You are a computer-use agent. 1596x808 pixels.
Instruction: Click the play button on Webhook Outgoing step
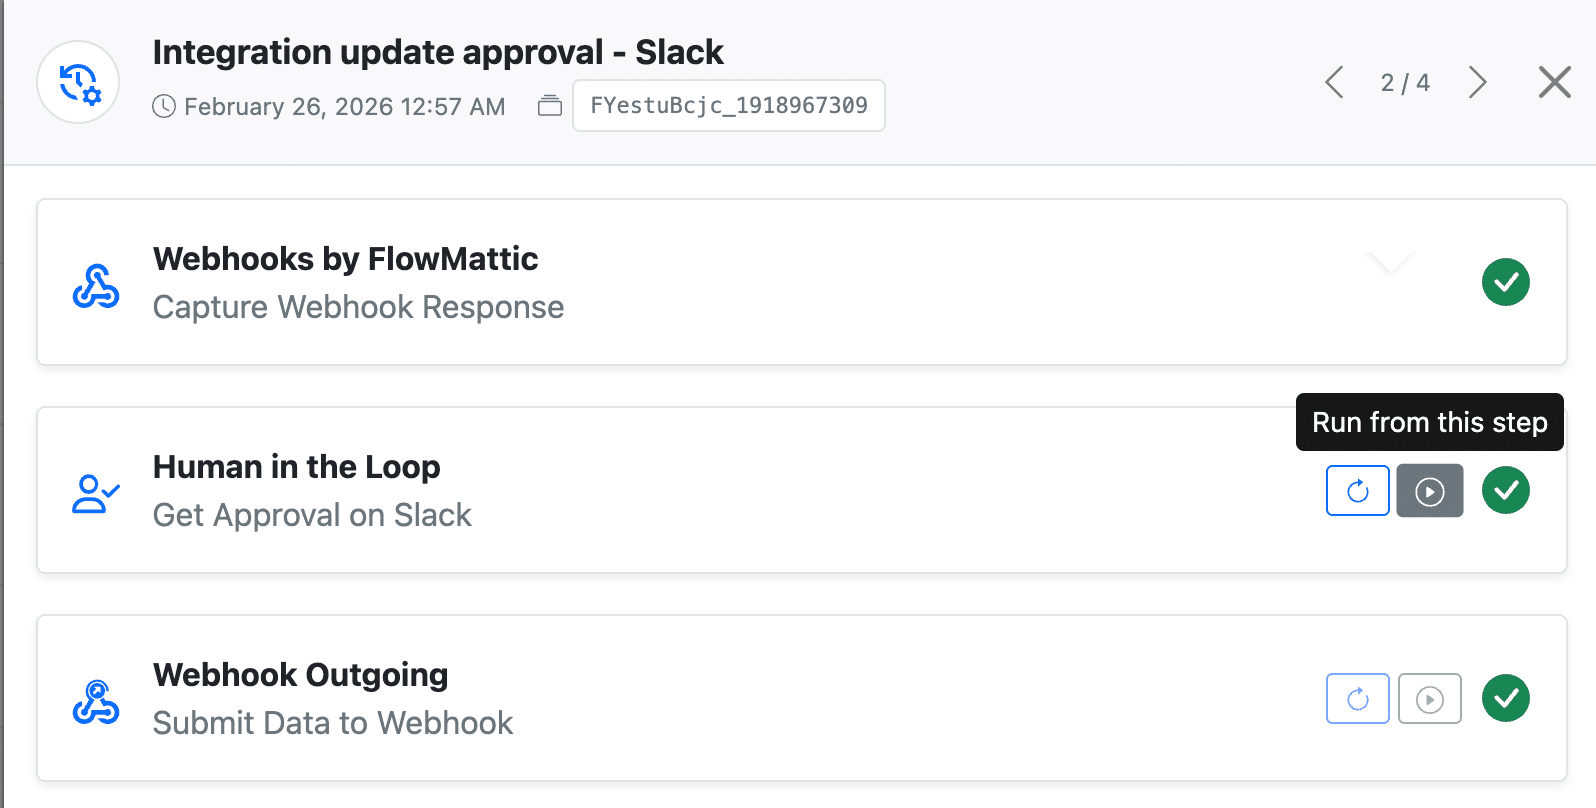pyautogui.click(x=1429, y=698)
